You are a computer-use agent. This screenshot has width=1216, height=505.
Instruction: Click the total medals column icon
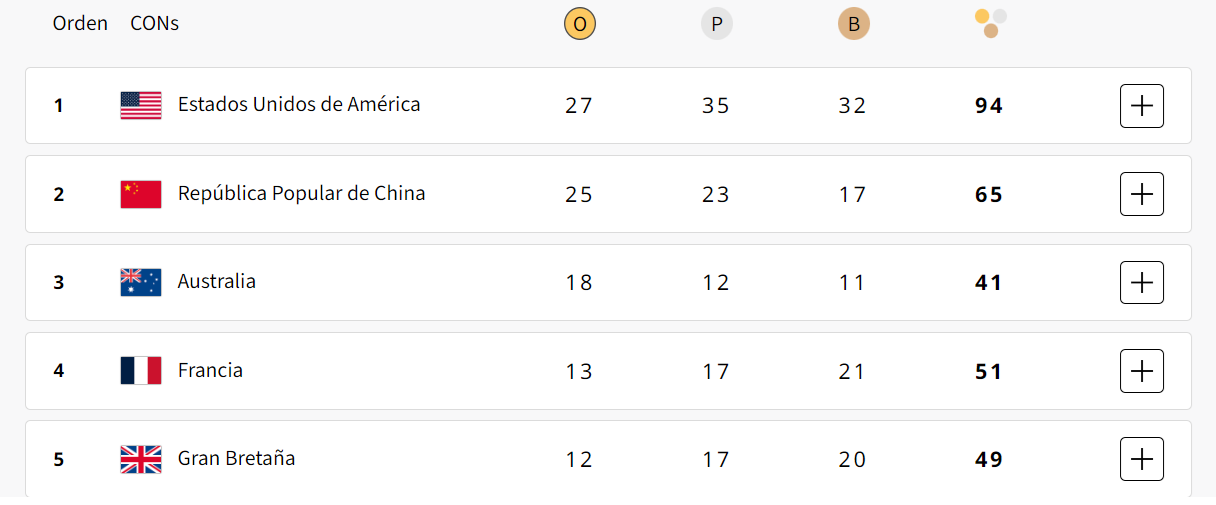tap(990, 22)
